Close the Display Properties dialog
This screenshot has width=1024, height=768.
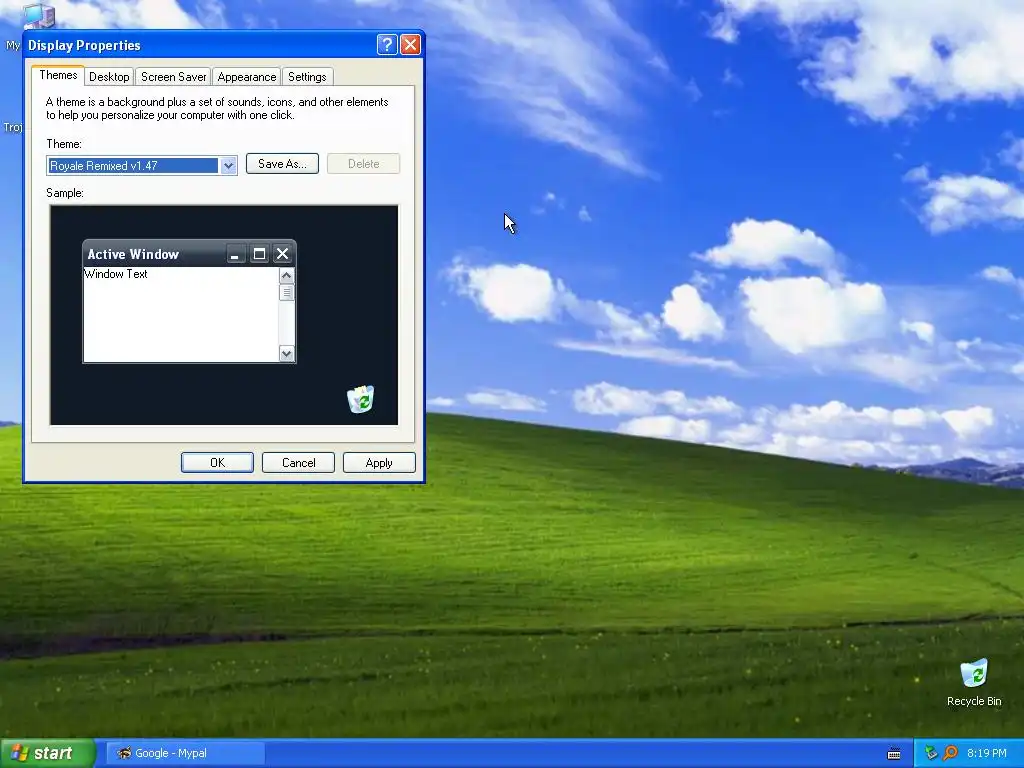[410, 44]
